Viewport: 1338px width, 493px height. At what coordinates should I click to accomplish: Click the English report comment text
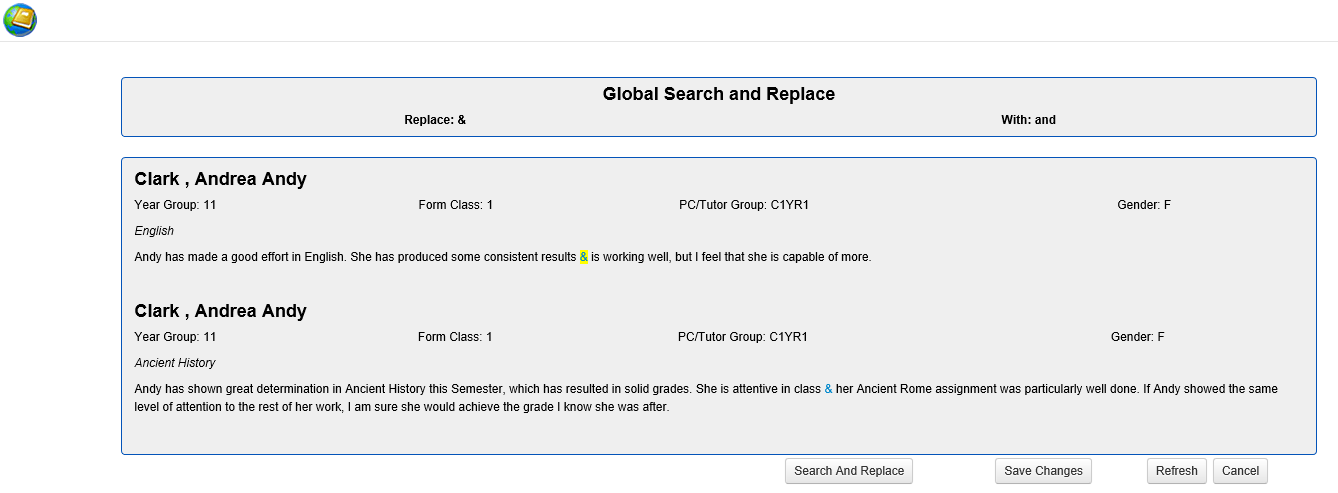503,257
